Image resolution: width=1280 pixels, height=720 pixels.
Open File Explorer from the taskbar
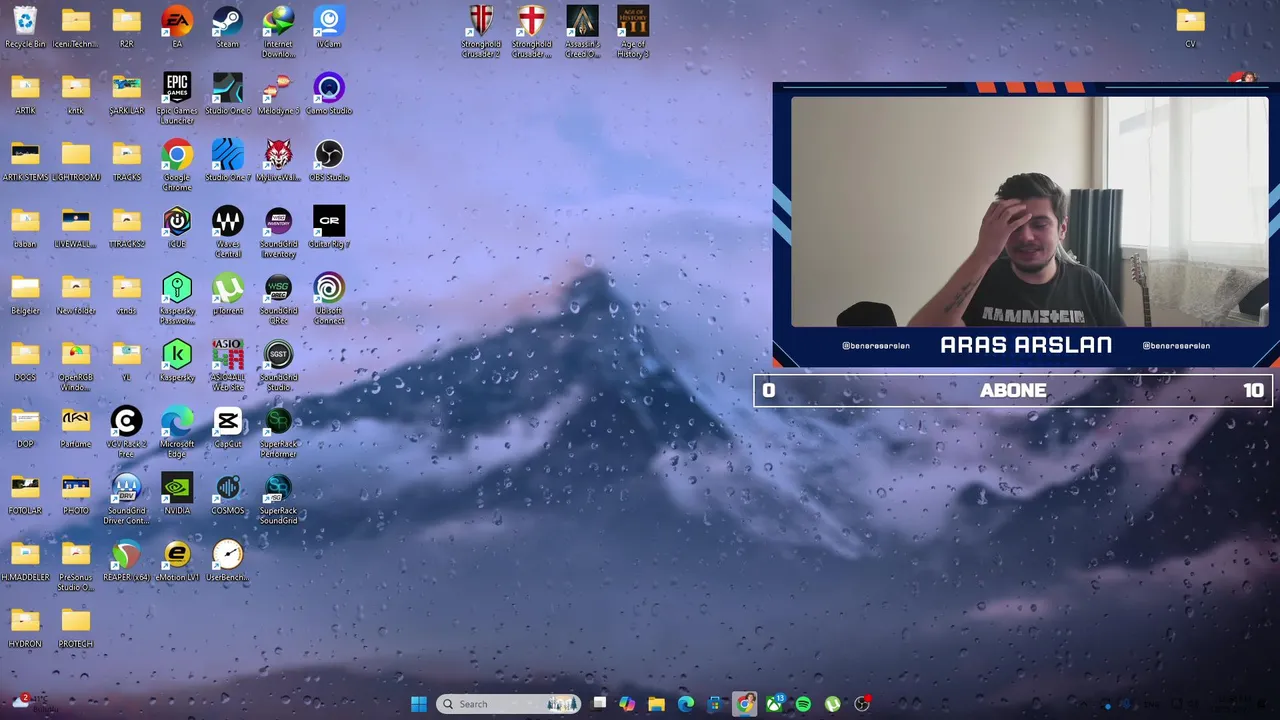coord(656,704)
